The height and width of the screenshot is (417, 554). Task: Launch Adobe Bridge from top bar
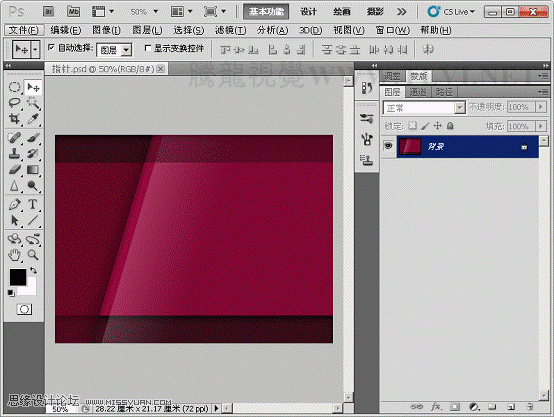click(48, 12)
